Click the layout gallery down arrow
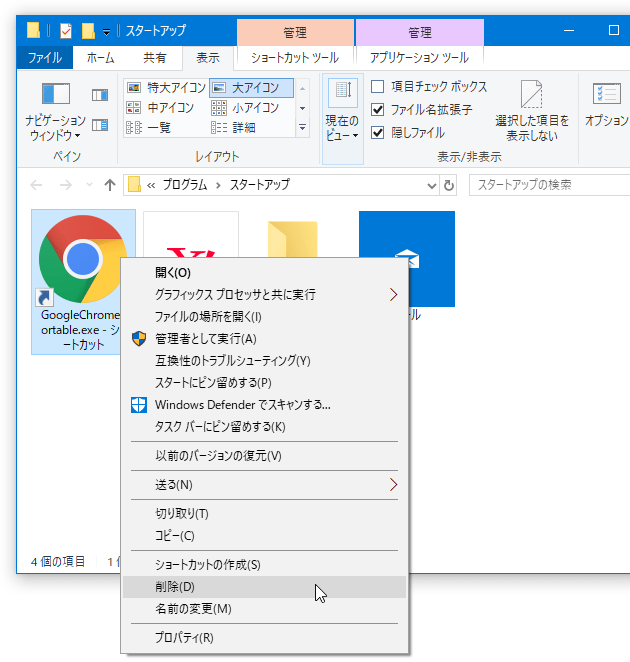The width and height of the screenshot is (630, 662). tap(302, 108)
